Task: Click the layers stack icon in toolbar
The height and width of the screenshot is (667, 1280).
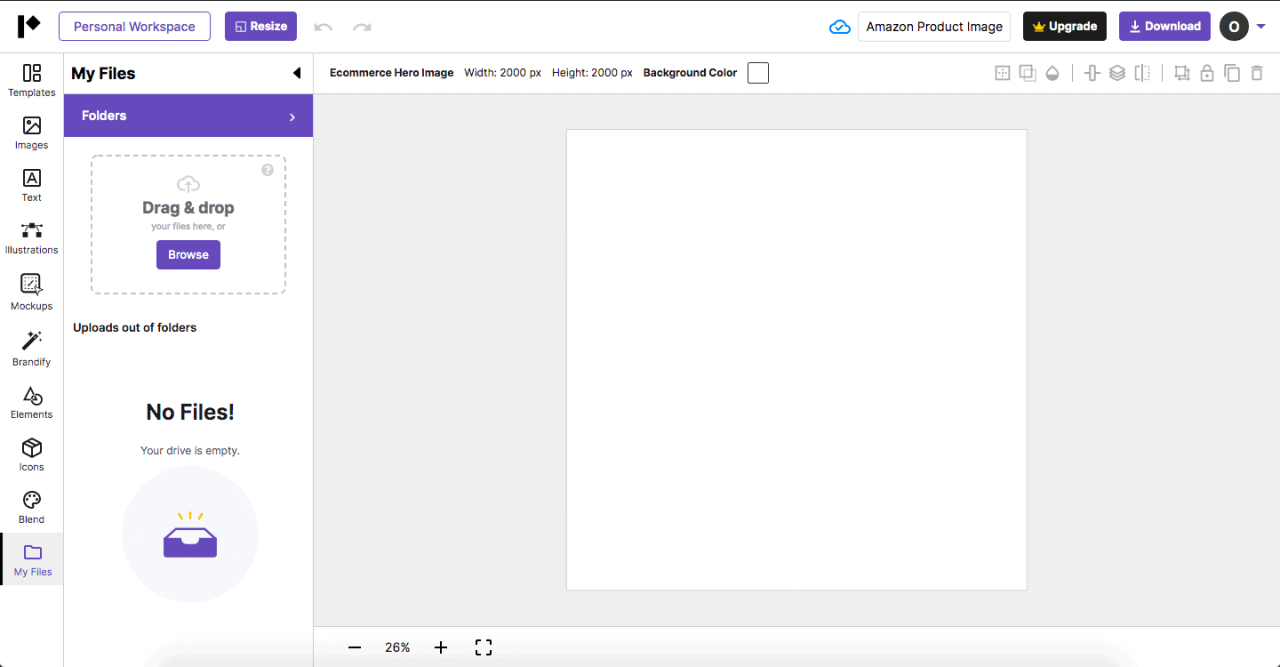Action: click(1117, 73)
